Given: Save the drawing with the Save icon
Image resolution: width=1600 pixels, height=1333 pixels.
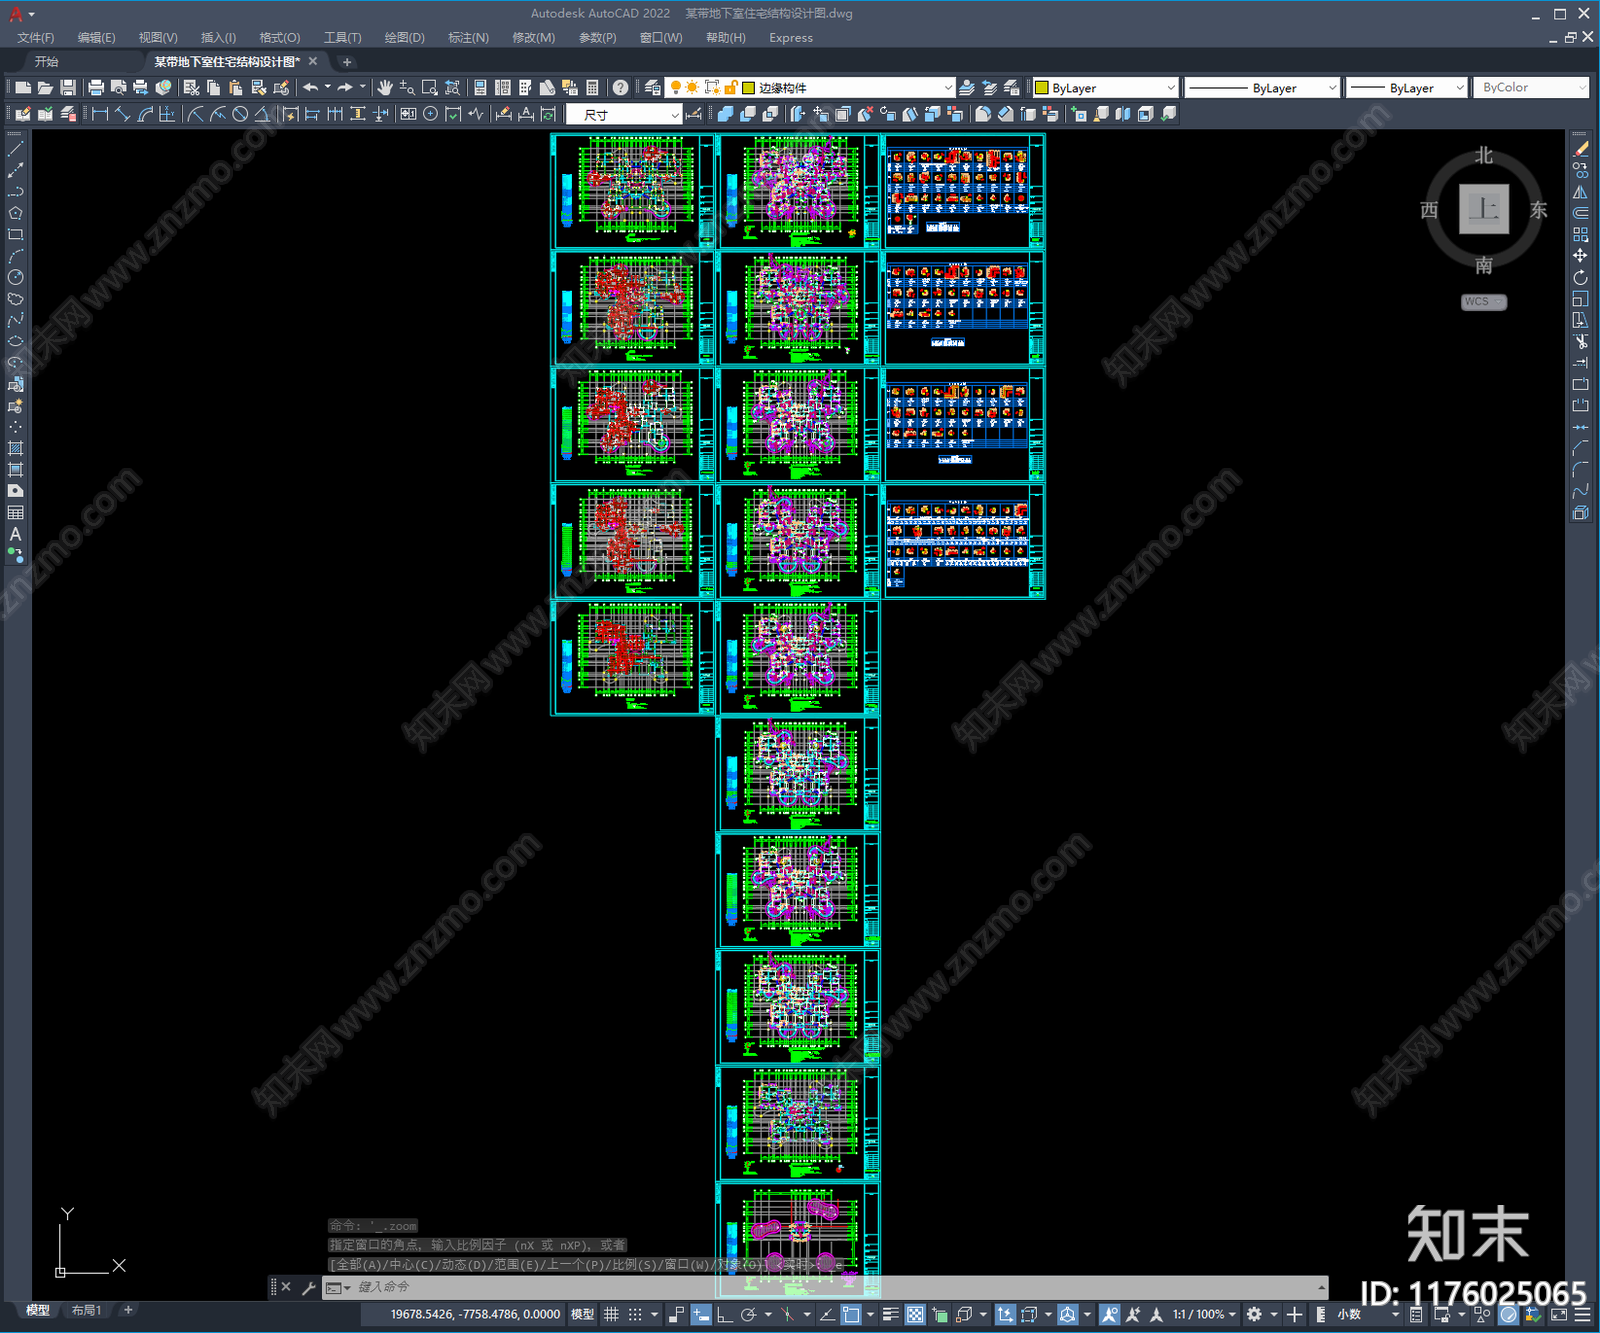Looking at the screenshot, I should click(x=68, y=88).
